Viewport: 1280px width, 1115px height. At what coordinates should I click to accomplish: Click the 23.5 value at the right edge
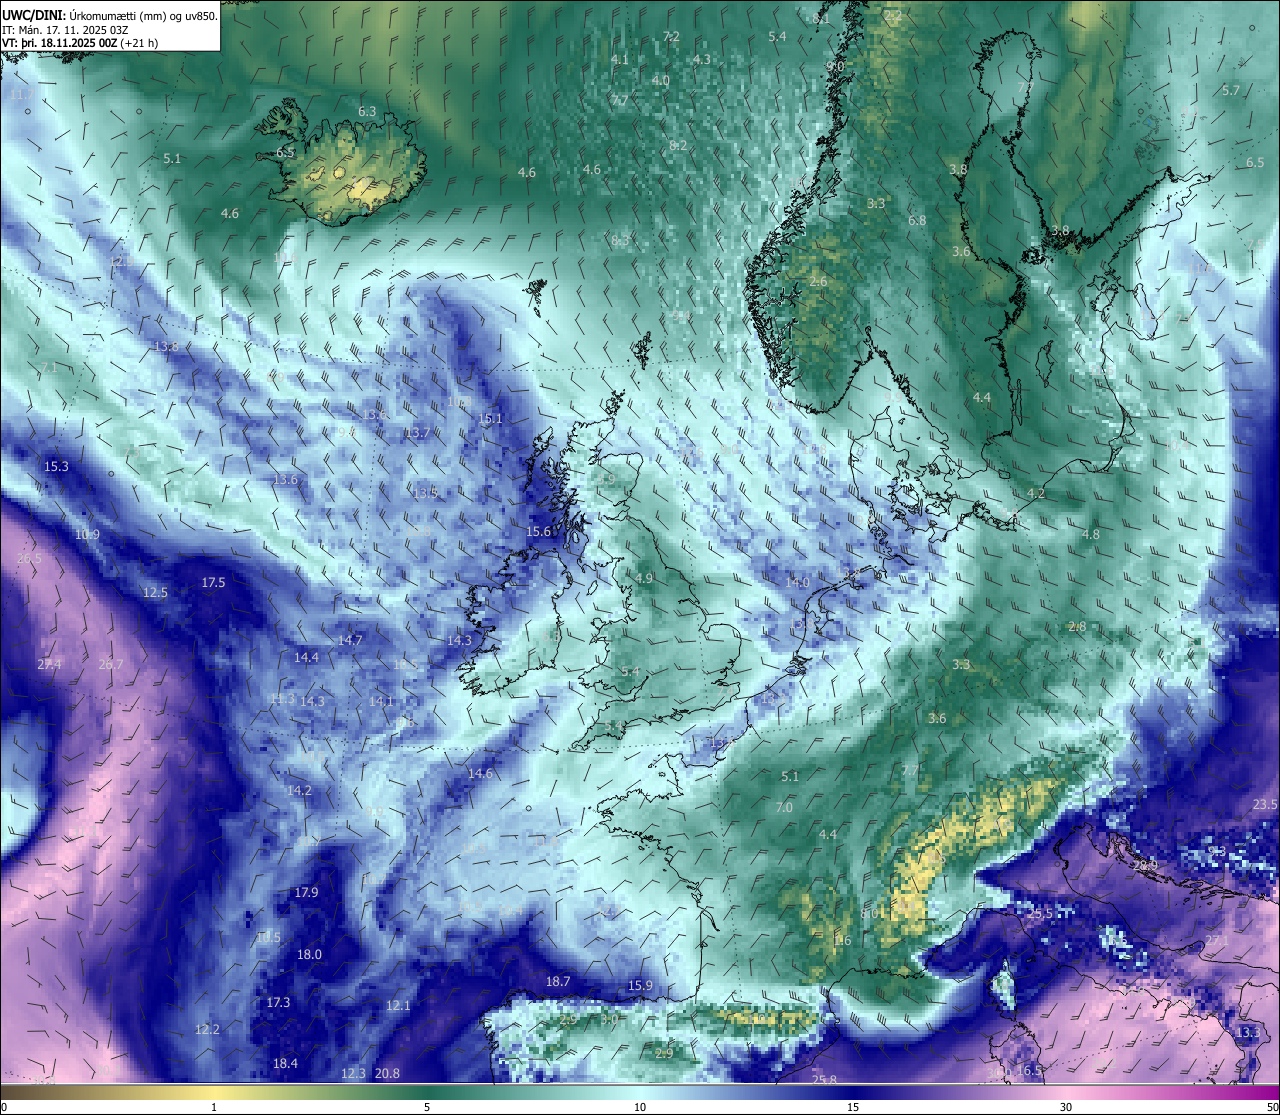point(1265,805)
